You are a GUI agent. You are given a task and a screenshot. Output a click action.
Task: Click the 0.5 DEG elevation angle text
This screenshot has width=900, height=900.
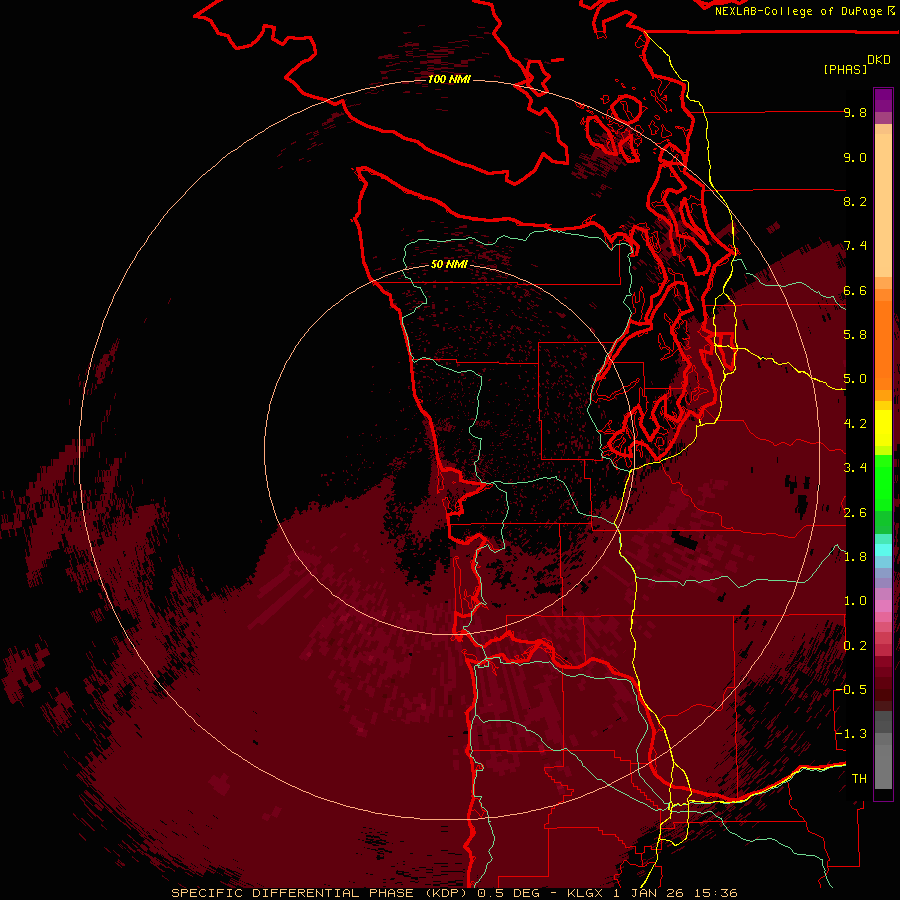[x=511, y=893]
